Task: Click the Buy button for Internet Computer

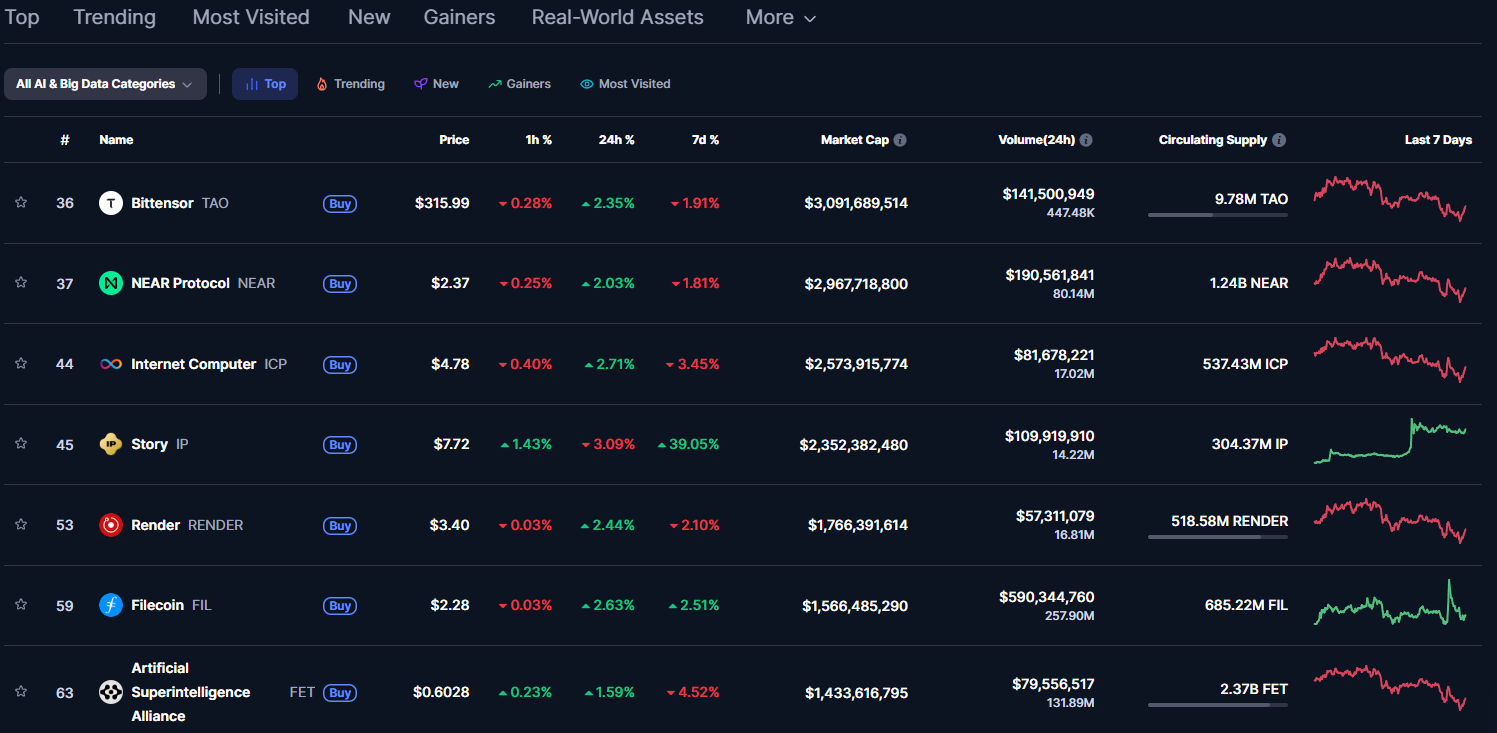Action: click(340, 365)
